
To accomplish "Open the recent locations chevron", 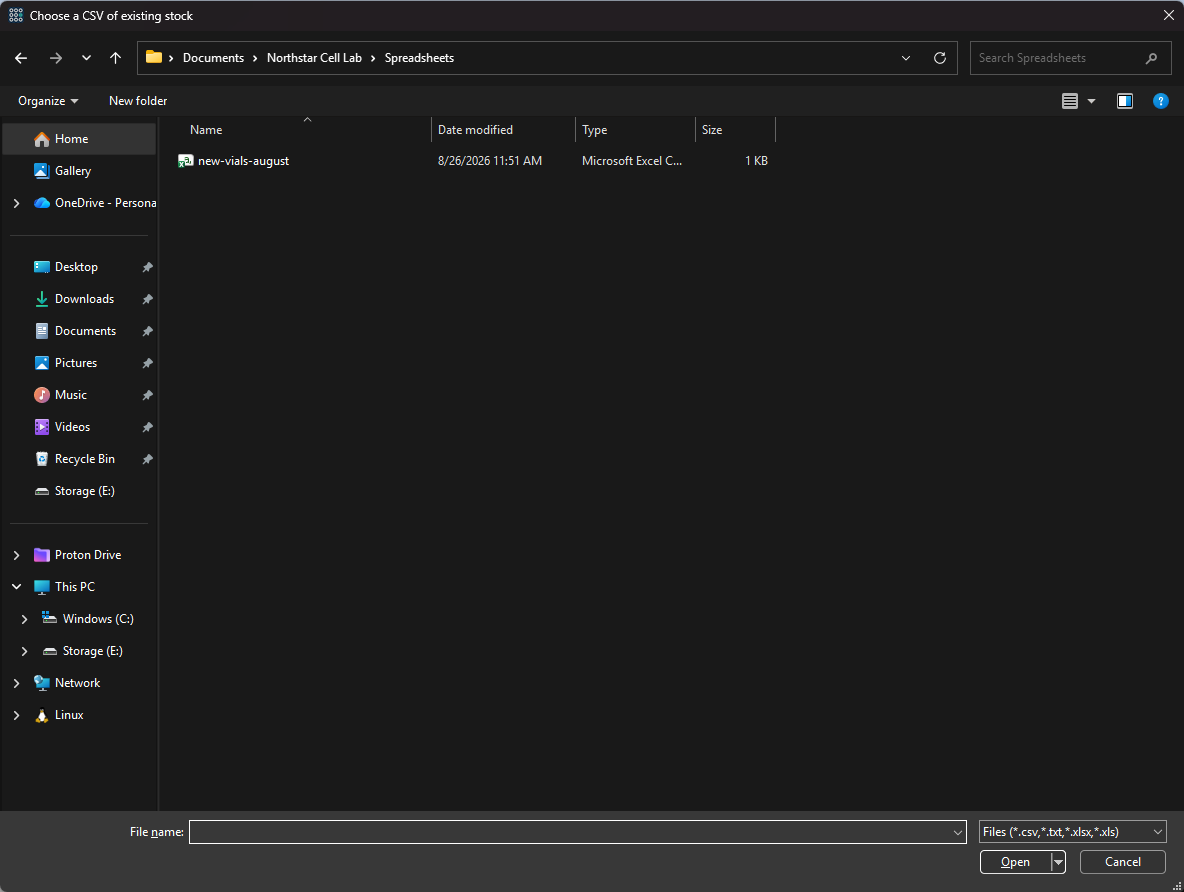I will (x=86, y=58).
